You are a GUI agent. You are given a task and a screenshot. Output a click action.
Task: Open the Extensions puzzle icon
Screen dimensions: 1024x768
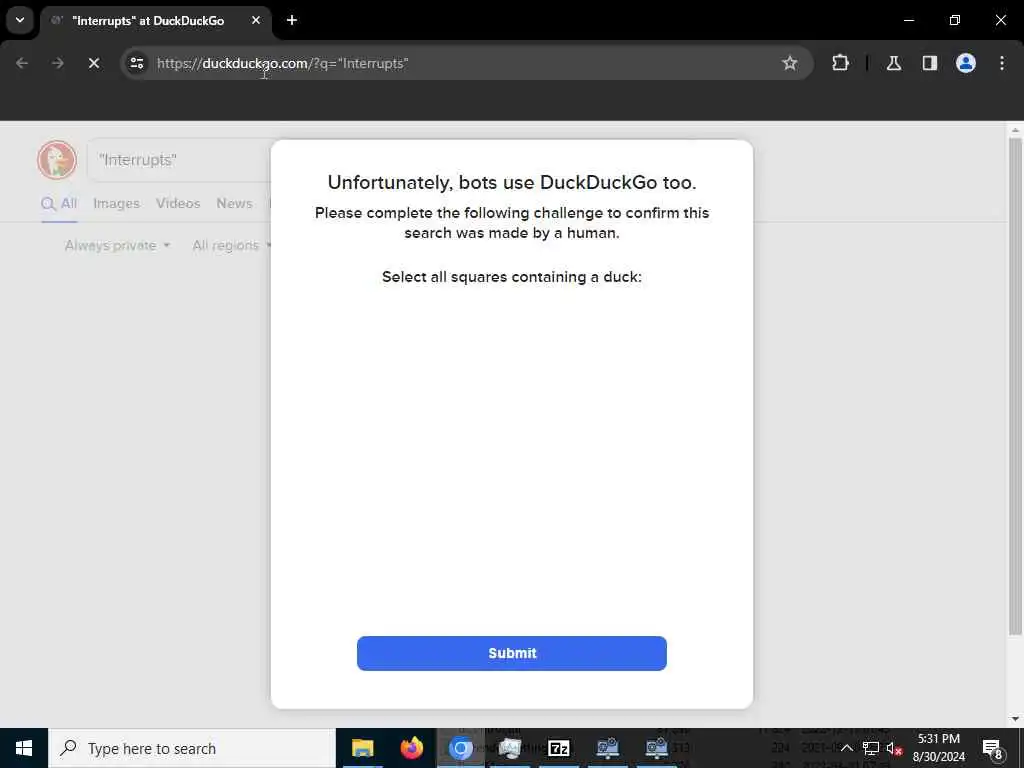tap(840, 63)
